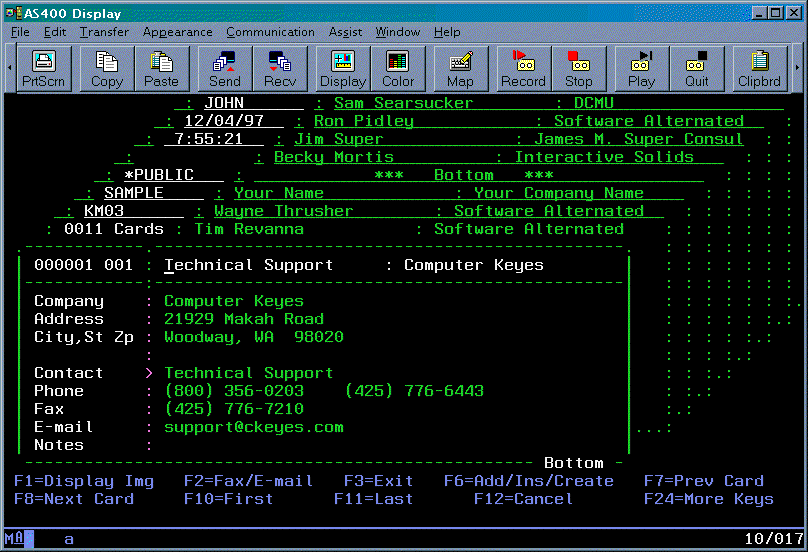Click F7=Prev Card function key

(x=704, y=481)
